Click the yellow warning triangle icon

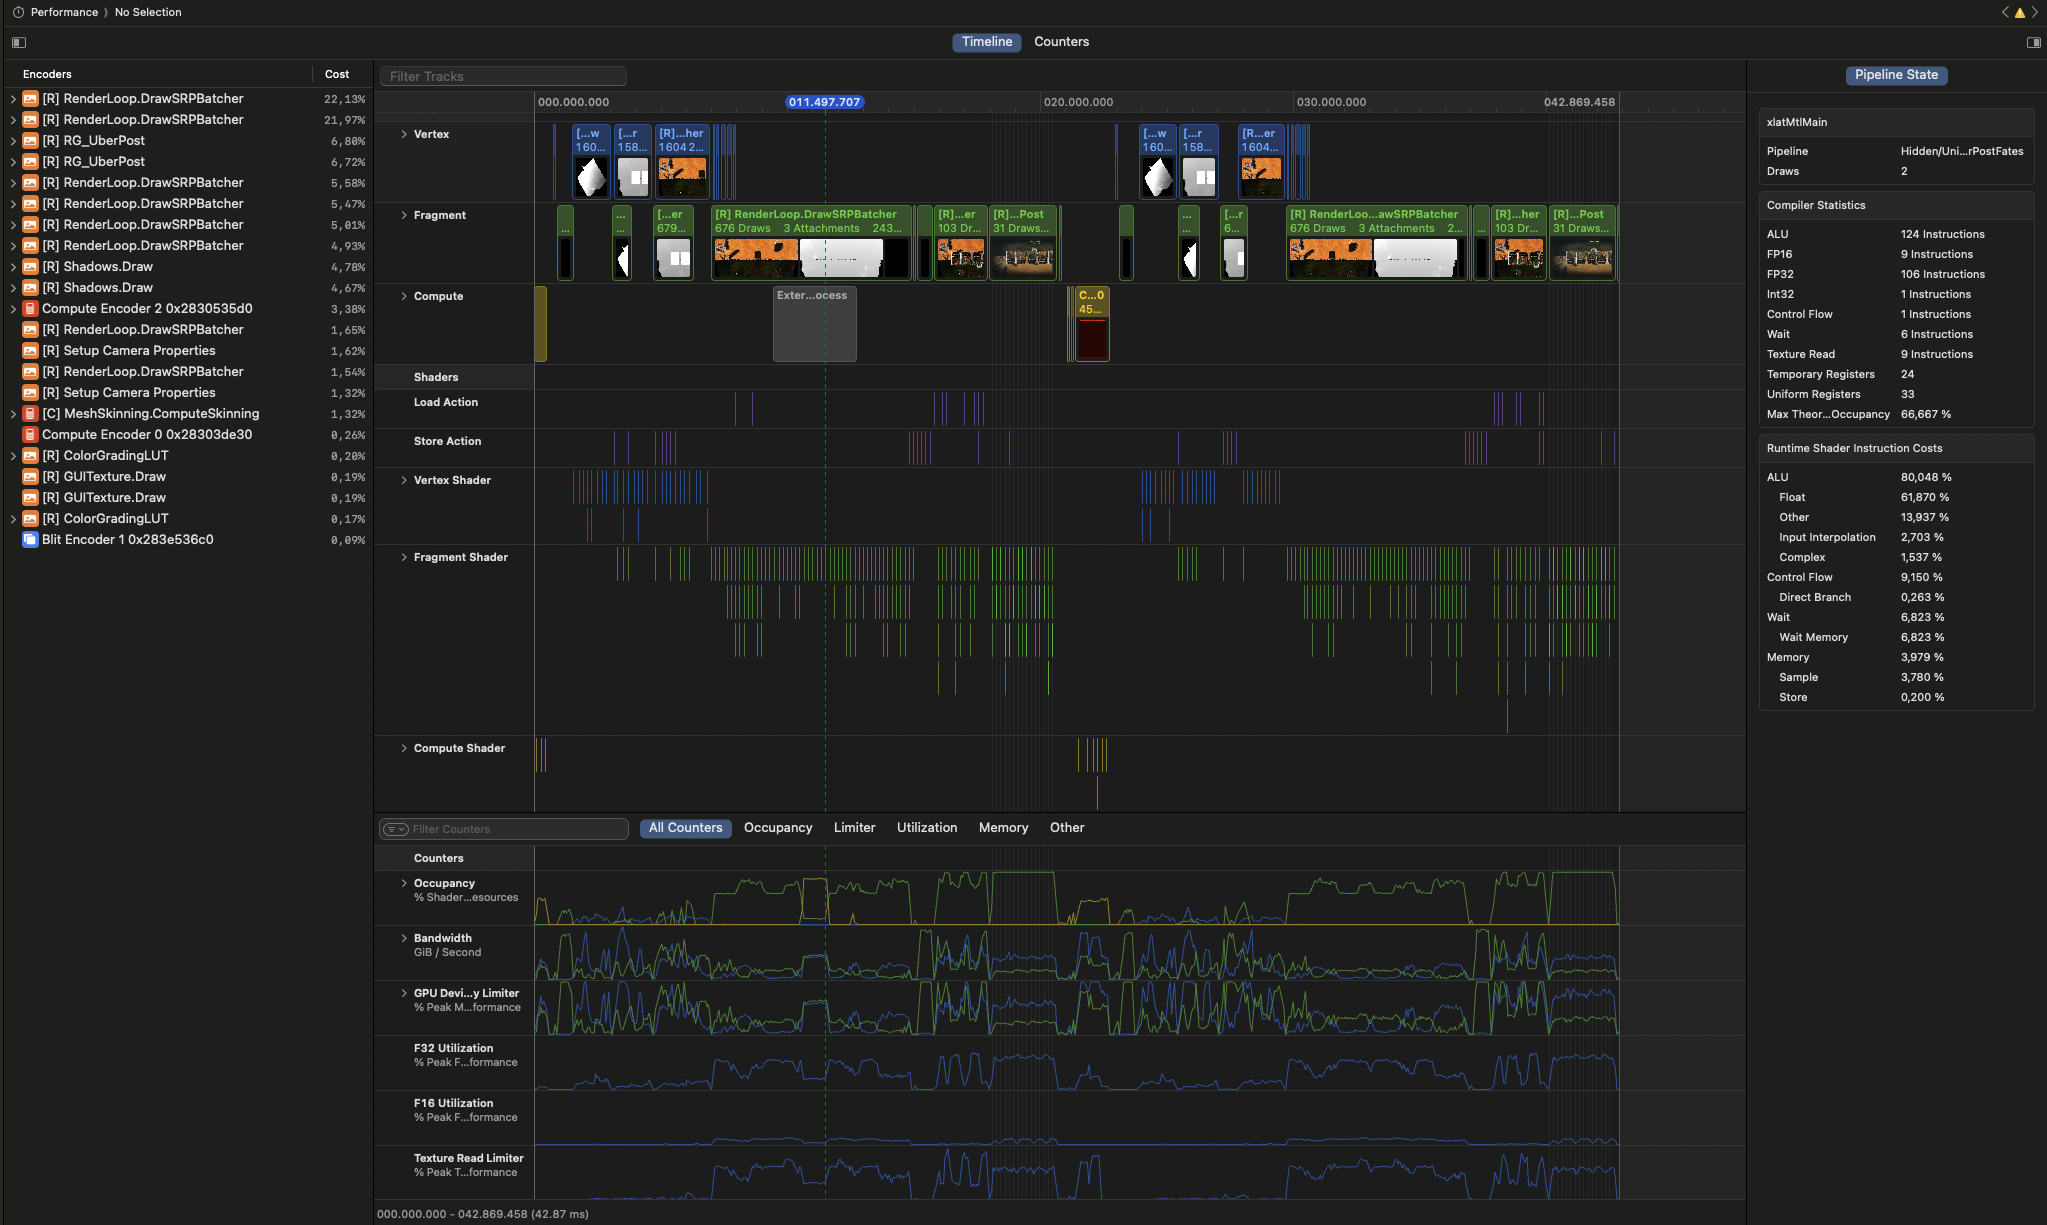tap(2019, 13)
